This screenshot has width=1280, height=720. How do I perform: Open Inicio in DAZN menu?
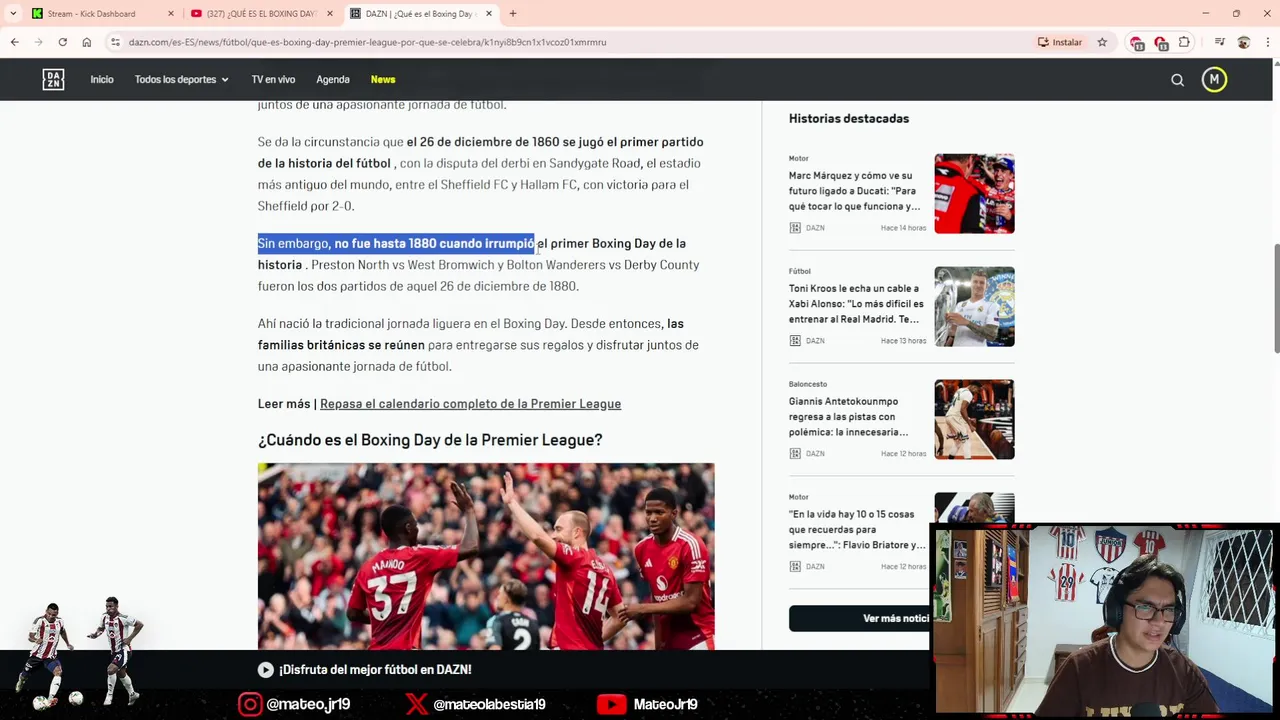102,80
